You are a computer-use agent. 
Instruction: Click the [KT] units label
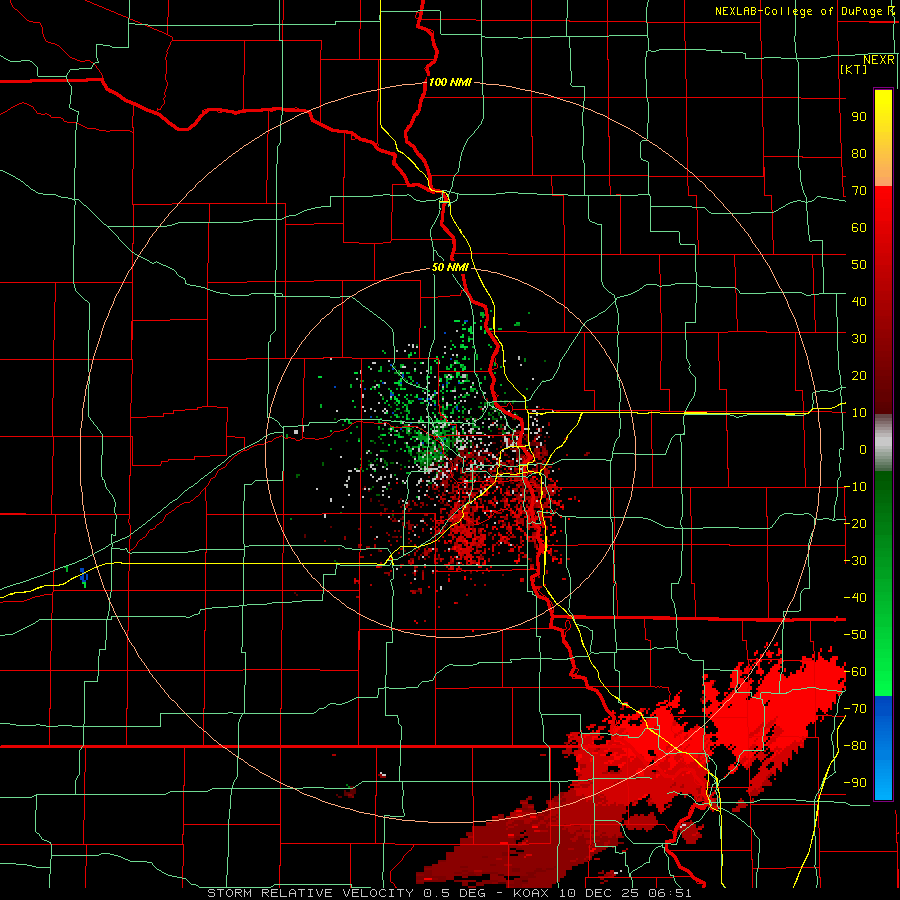pyautogui.click(x=854, y=69)
